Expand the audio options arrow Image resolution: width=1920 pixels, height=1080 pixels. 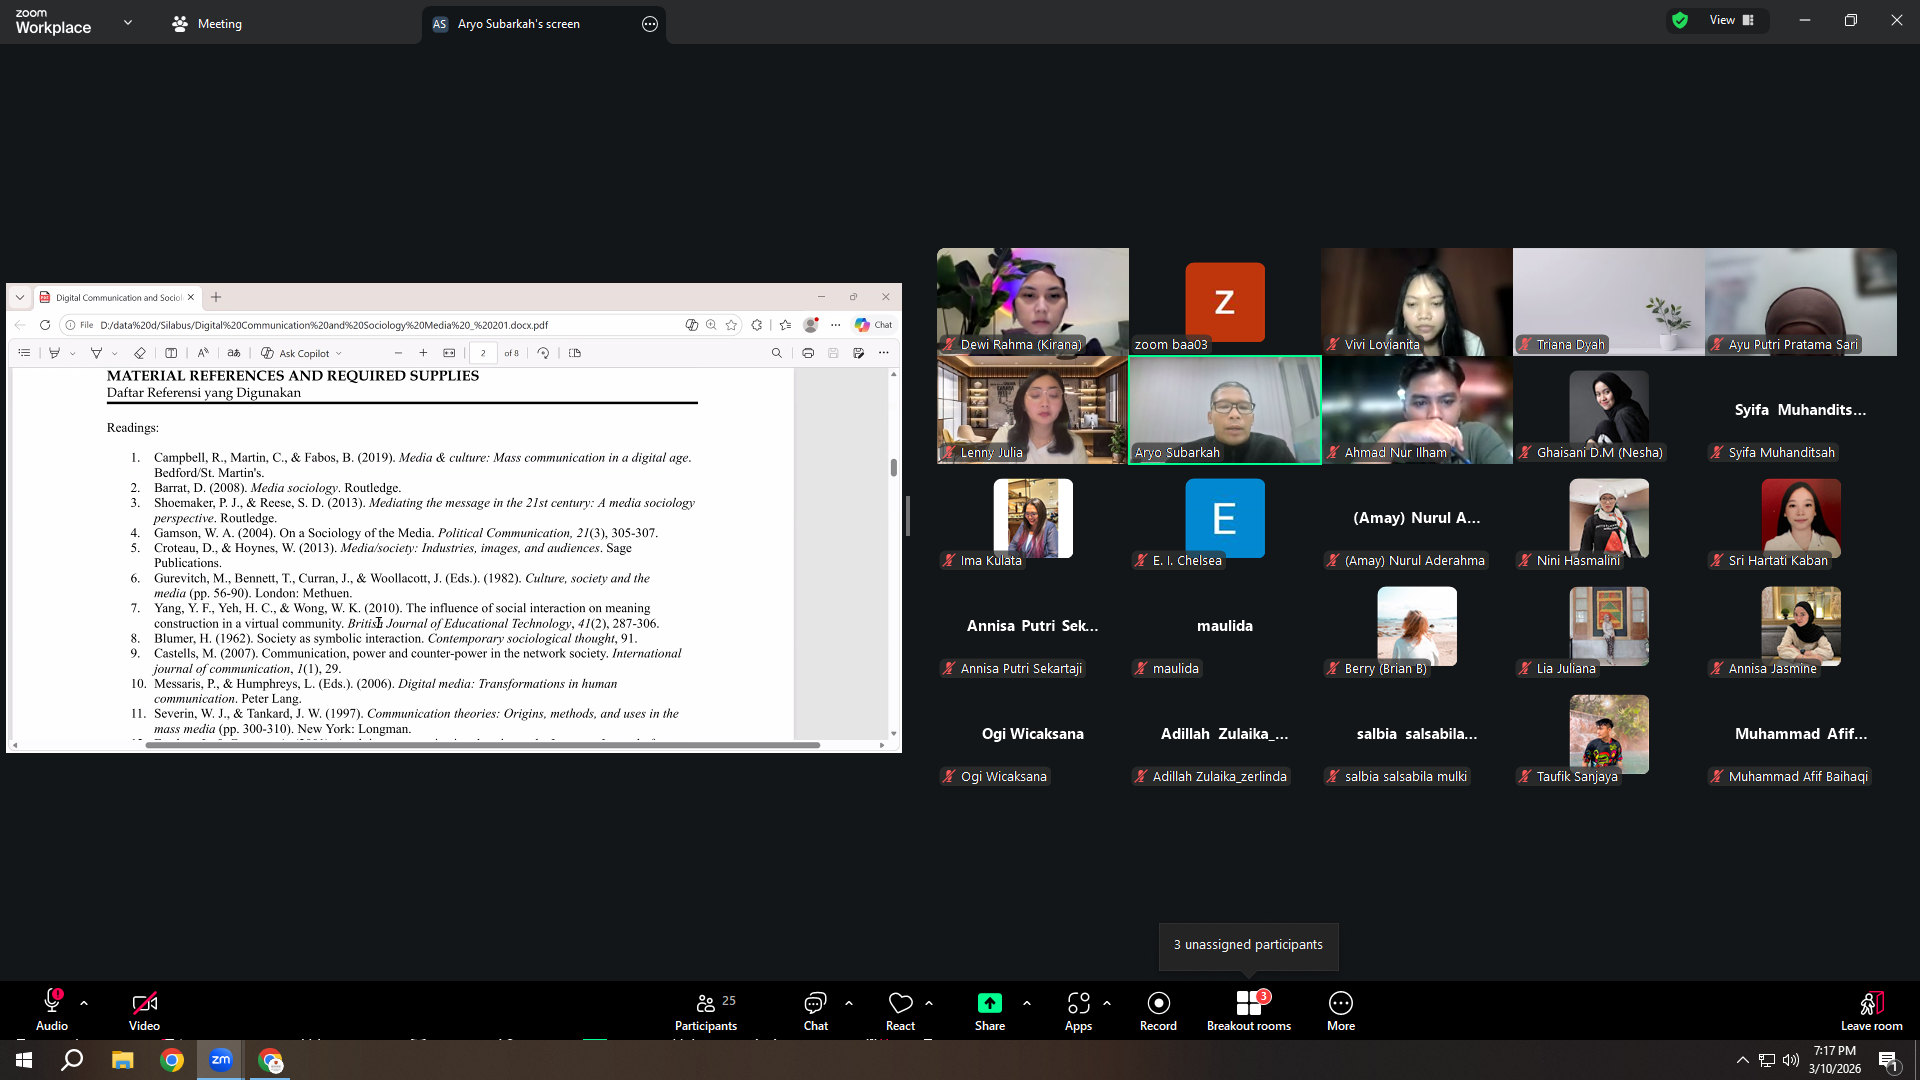click(84, 1003)
